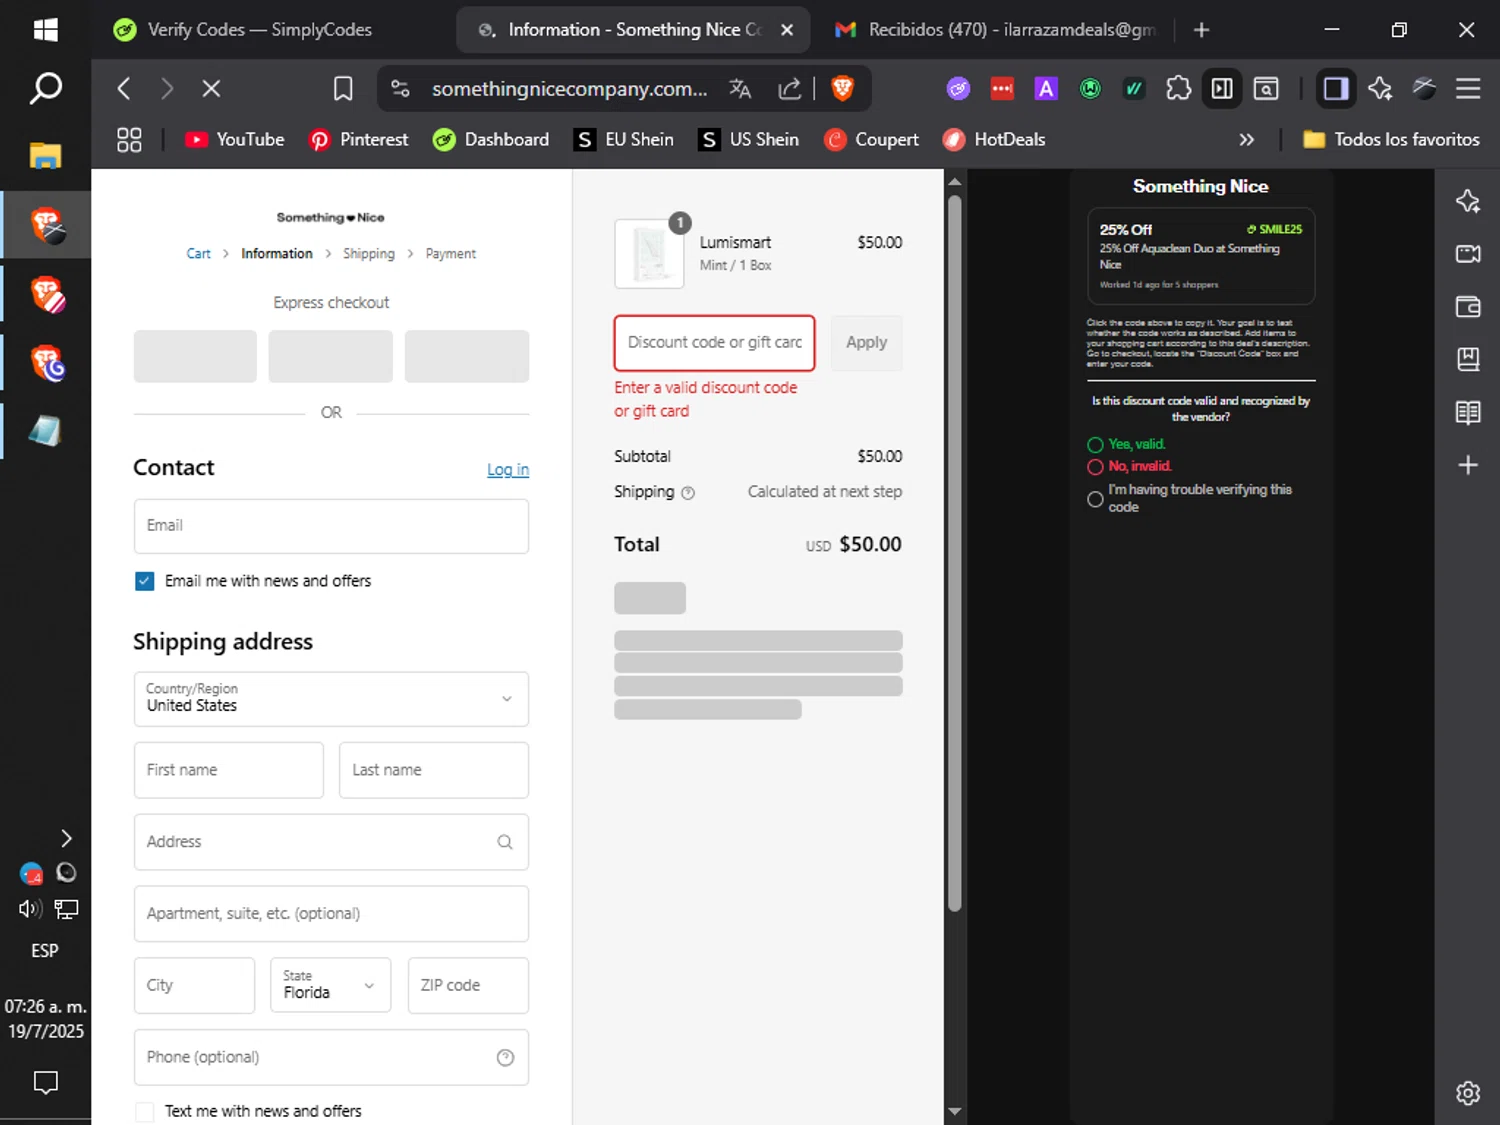Image resolution: width=1500 pixels, height=1125 pixels.
Task: Select the No, invalid radio option
Action: (x=1095, y=467)
